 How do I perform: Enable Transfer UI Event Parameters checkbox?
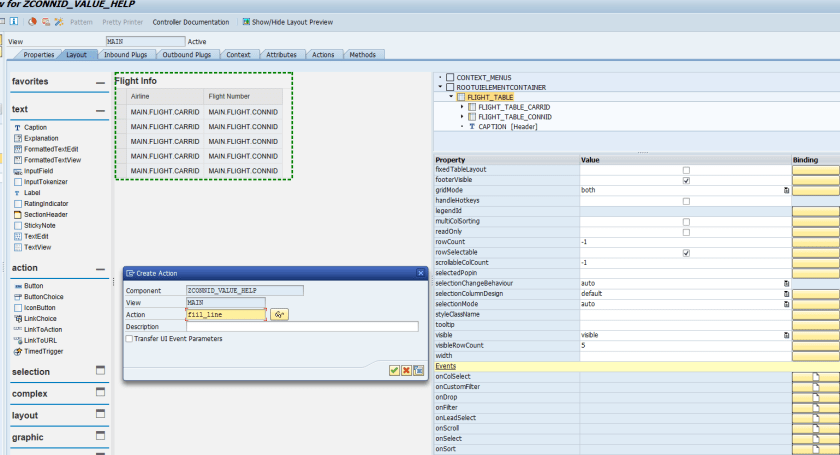(x=129, y=339)
